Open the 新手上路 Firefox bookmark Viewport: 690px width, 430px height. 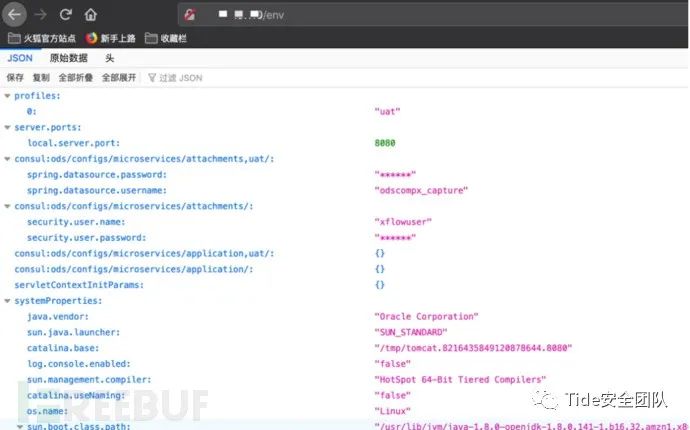point(111,38)
